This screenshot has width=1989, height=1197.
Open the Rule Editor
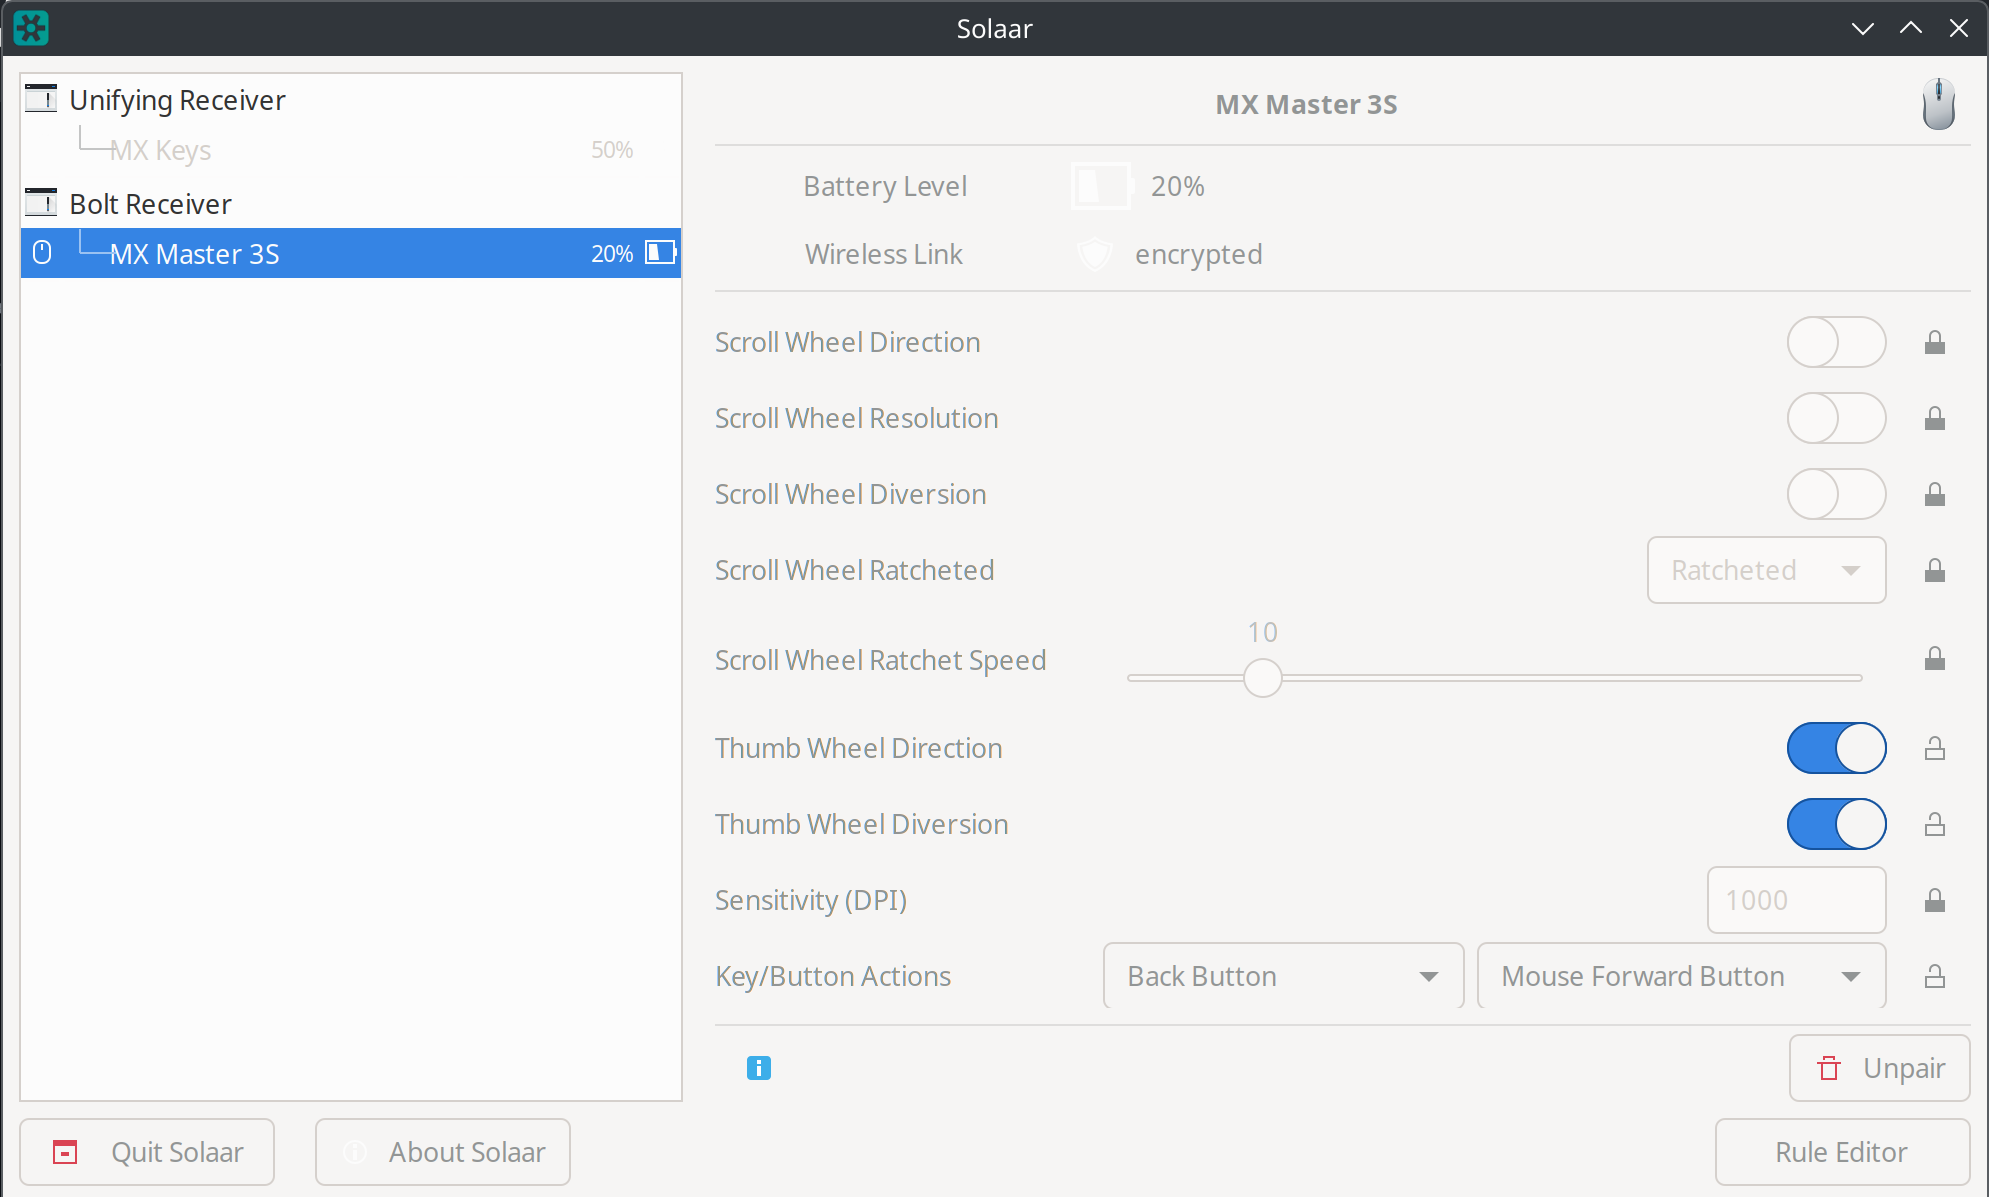(x=1841, y=1152)
